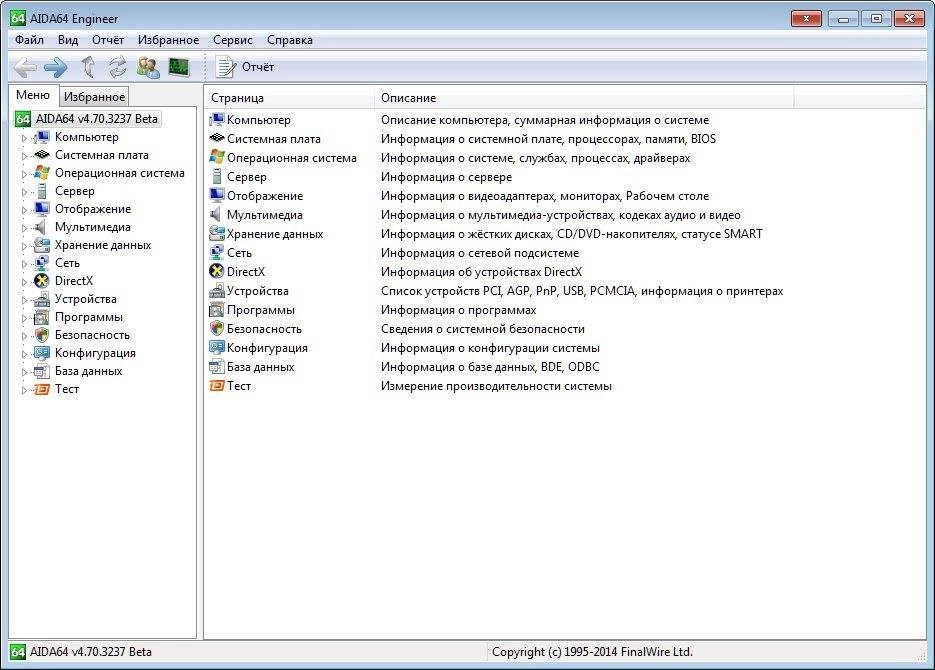Open the Файл menu
The height and width of the screenshot is (670, 935).
(29, 40)
